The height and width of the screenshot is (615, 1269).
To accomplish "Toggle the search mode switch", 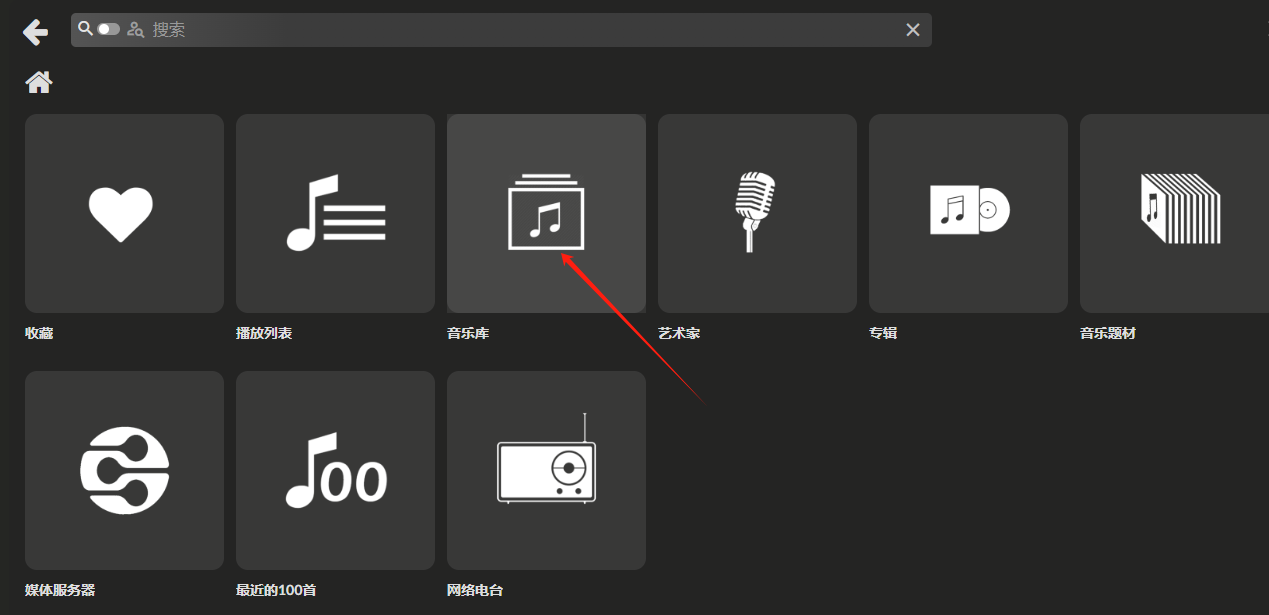I will (108, 29).
